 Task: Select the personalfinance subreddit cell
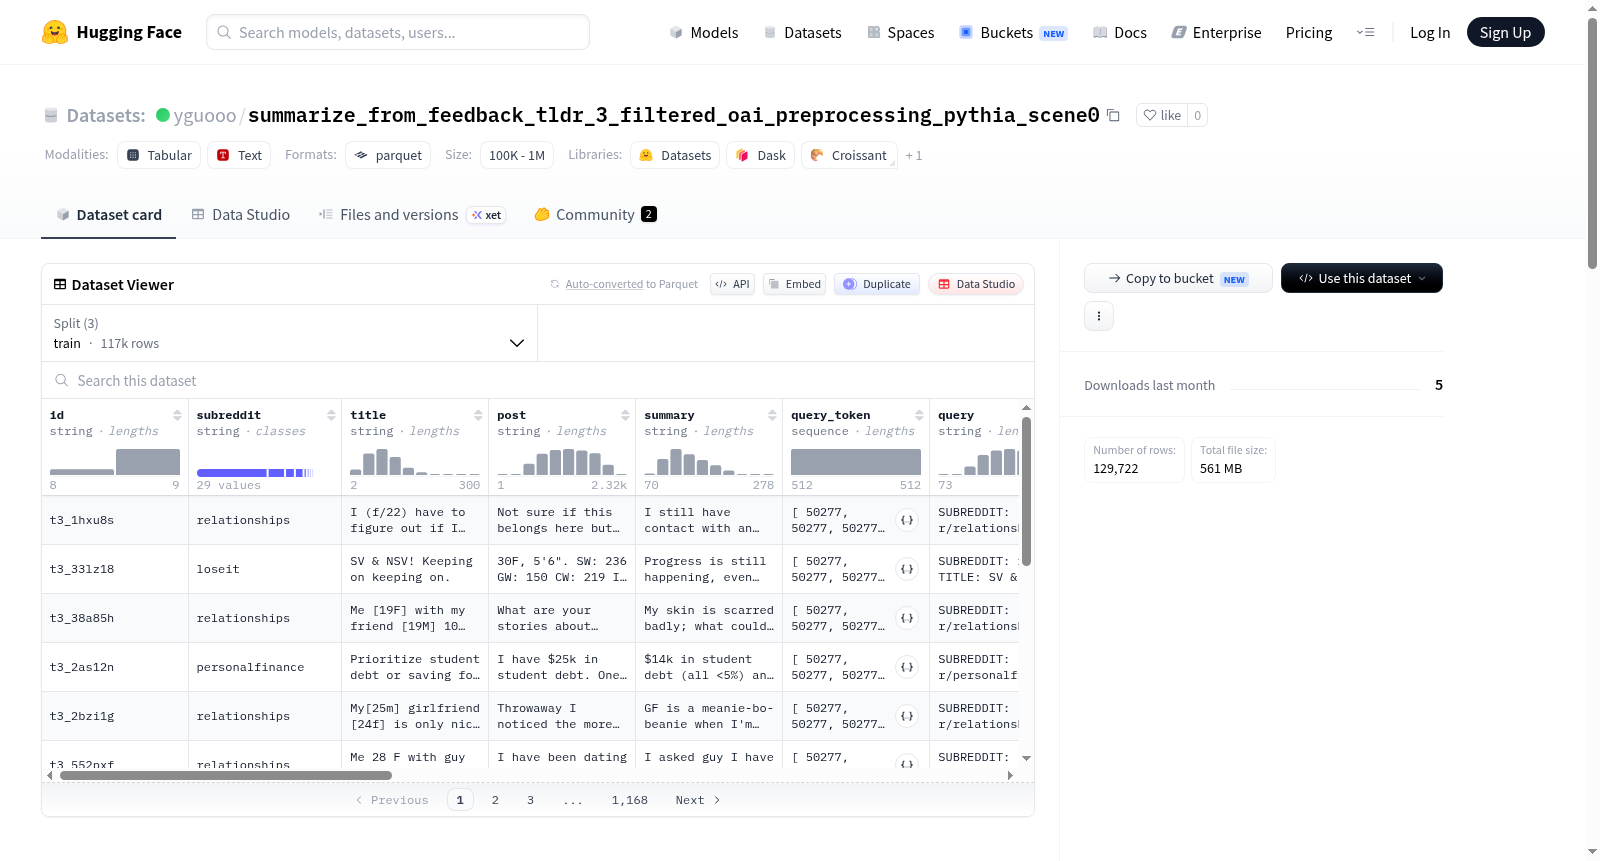coord(264,667)
